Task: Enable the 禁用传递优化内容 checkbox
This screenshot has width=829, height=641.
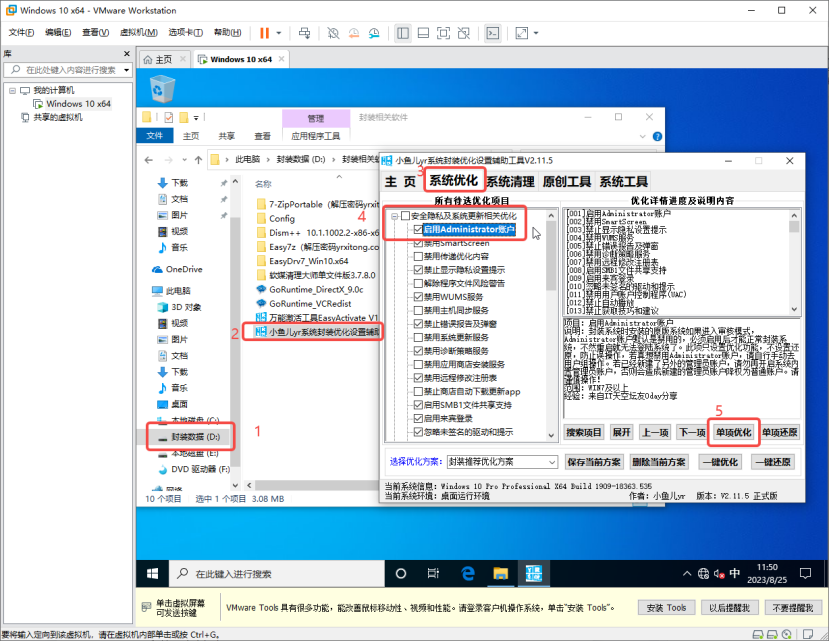Action: click(x=418, y=257)
